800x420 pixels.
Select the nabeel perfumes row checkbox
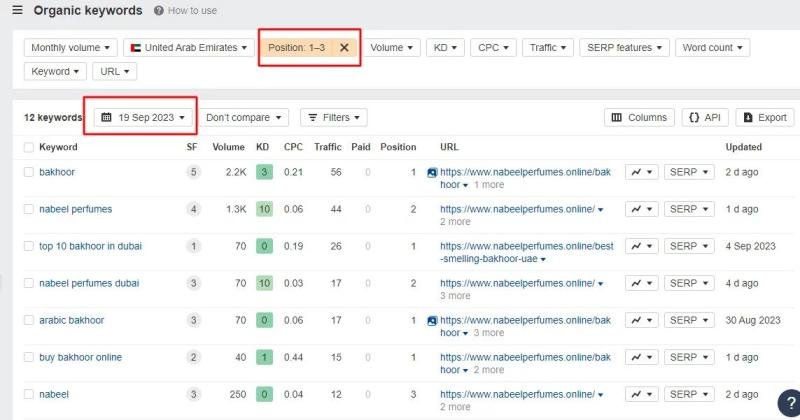tap(28, 209)
